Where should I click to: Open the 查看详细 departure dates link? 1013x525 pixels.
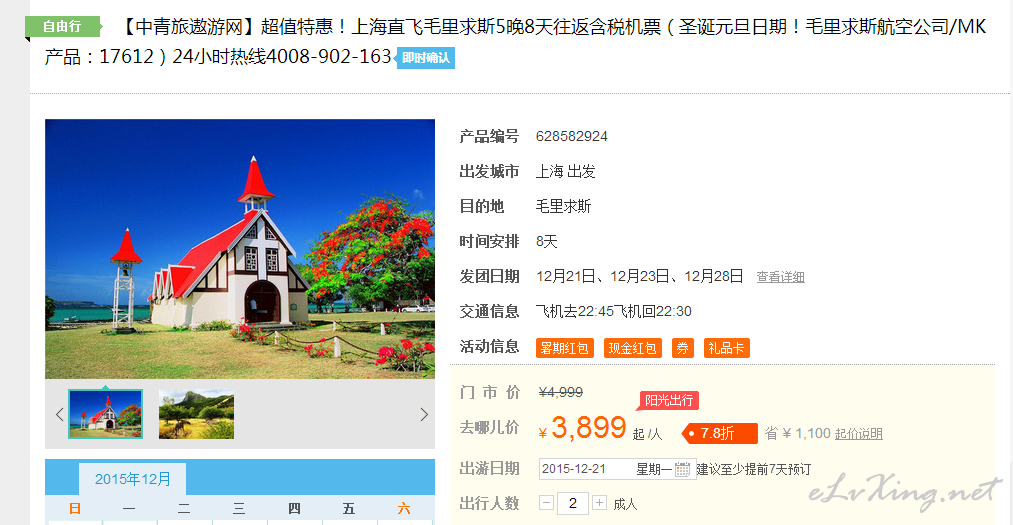tap(780, 277)
